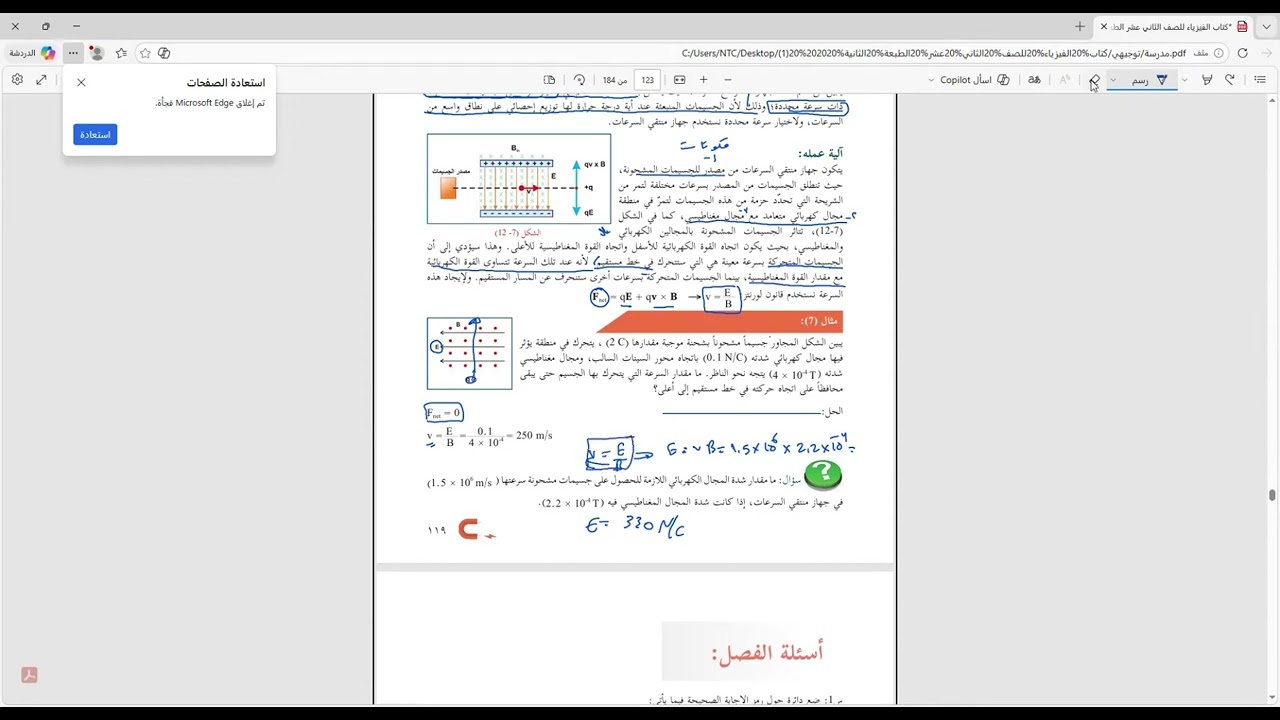This screenshot has width=1280, height=720.
Task: Click the example 7 field diagram figure
Action: pyautogui.click(x=470, y=353)
